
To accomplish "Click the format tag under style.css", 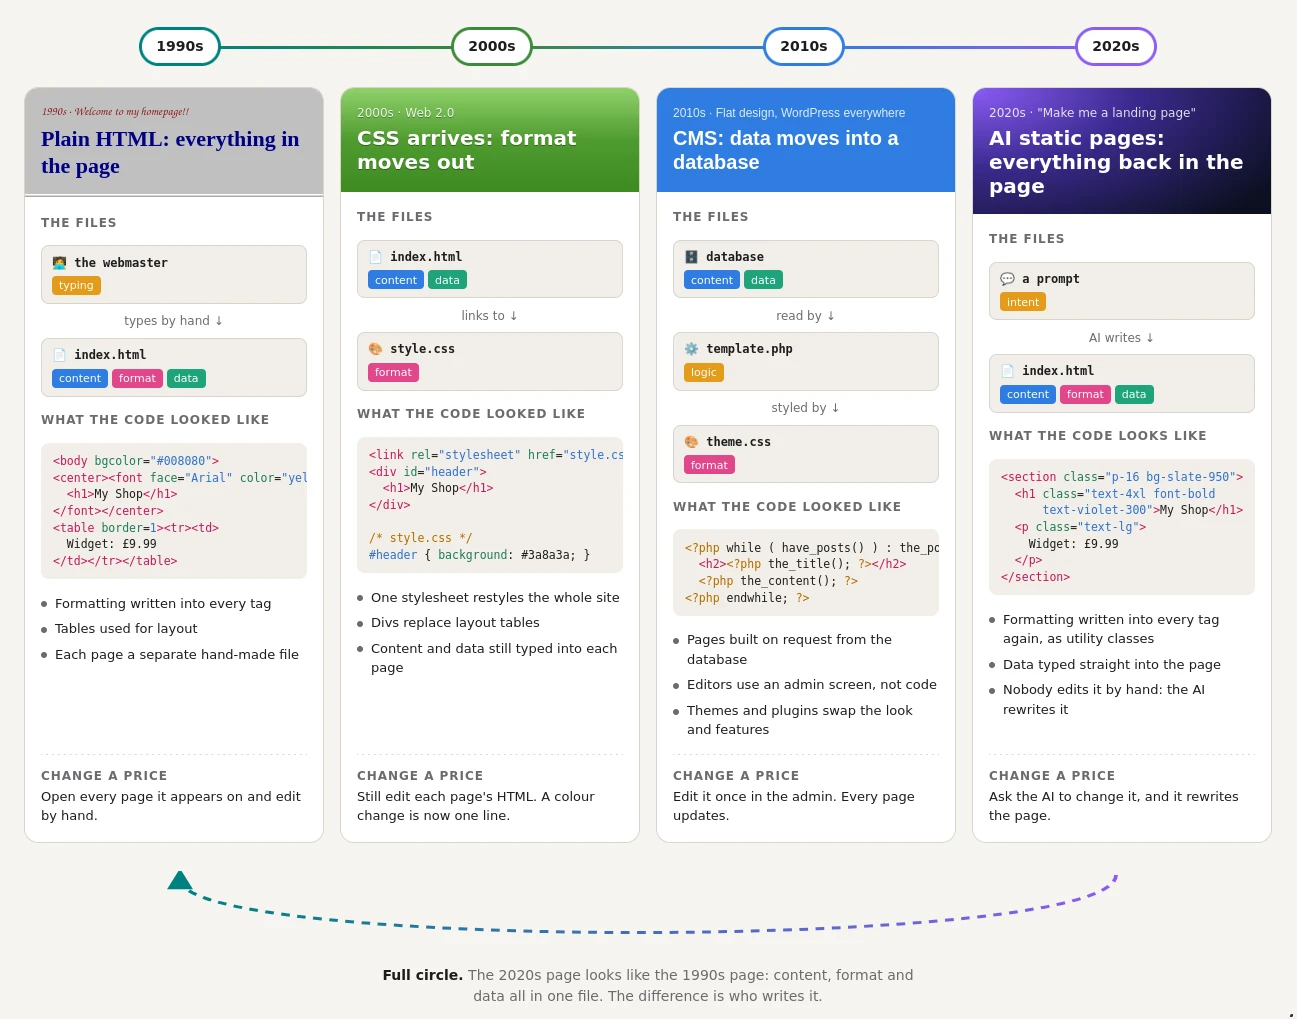I will [x=393, y=372].
